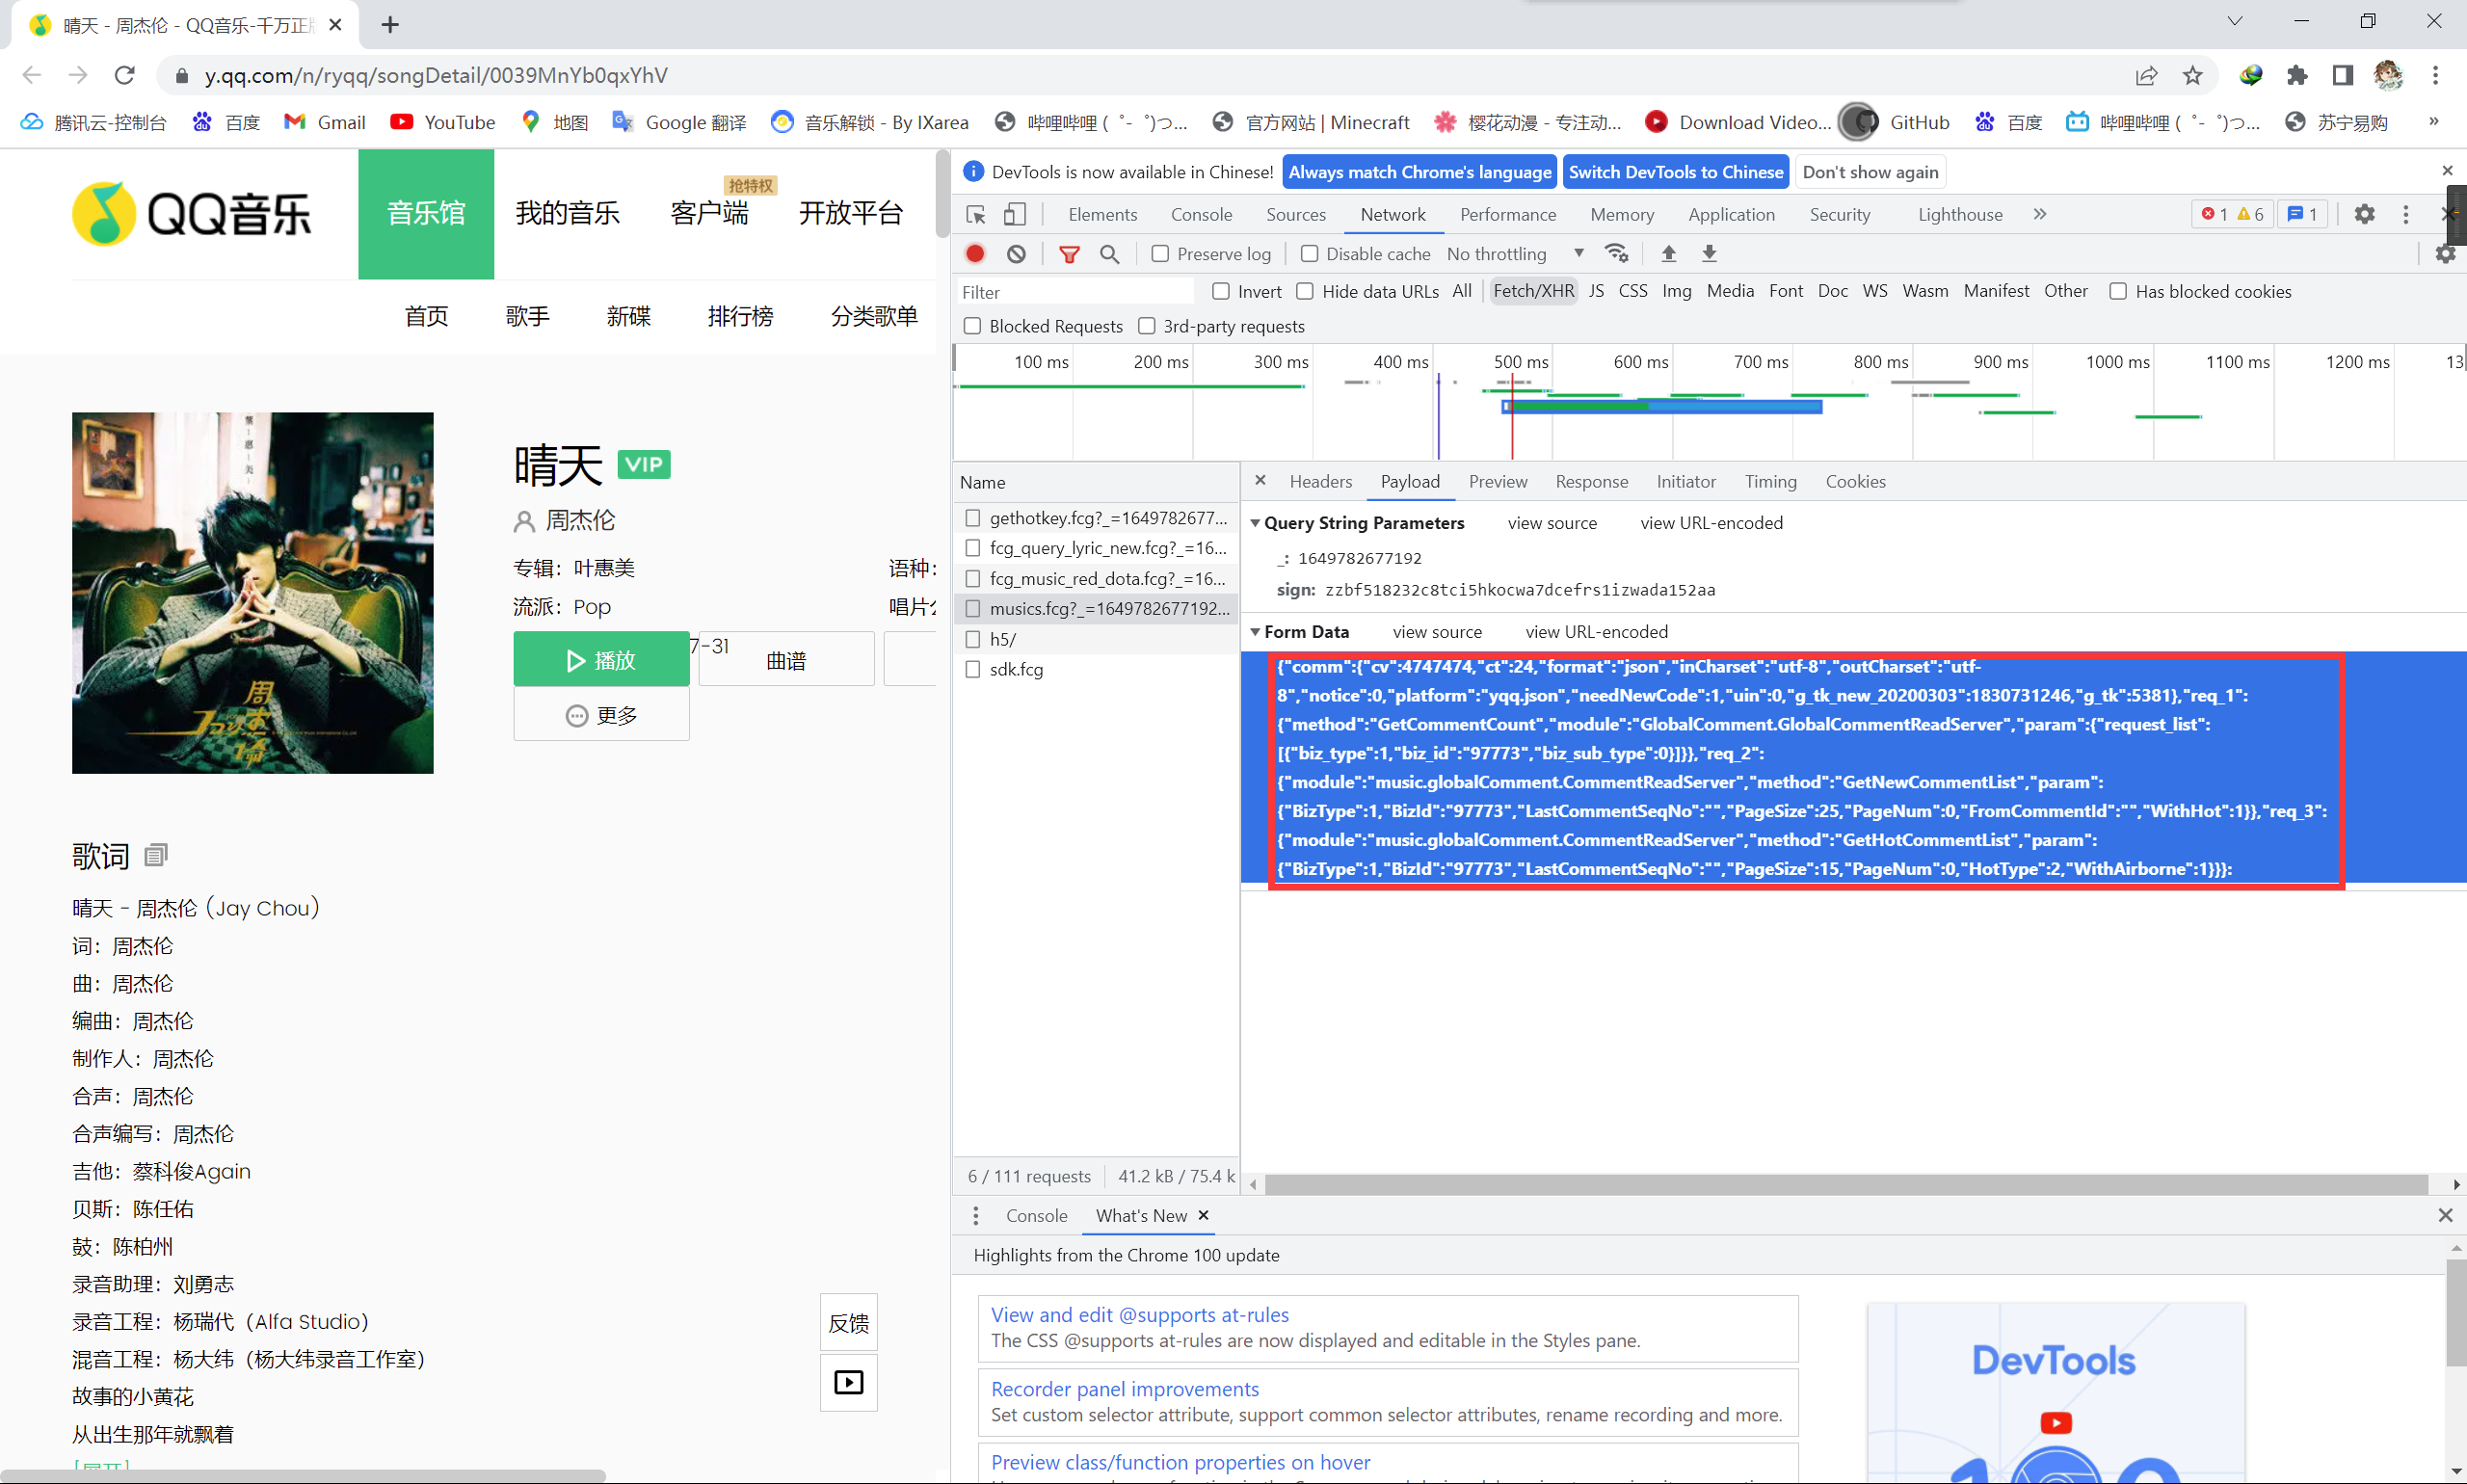Open the network search magnifier
2467x1484 pixels.
coord(1109,254)
